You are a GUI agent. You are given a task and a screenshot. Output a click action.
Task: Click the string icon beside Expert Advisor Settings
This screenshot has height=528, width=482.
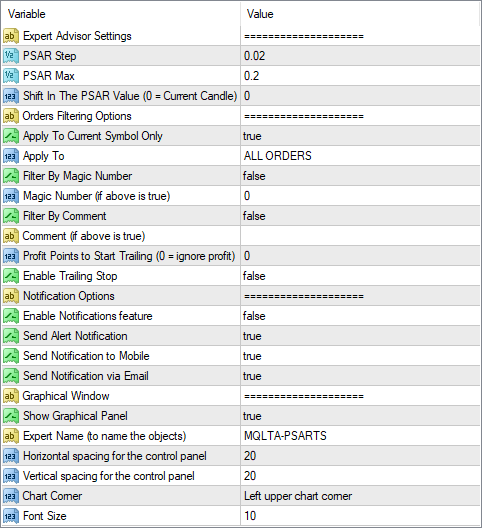[x=11, y=36]
